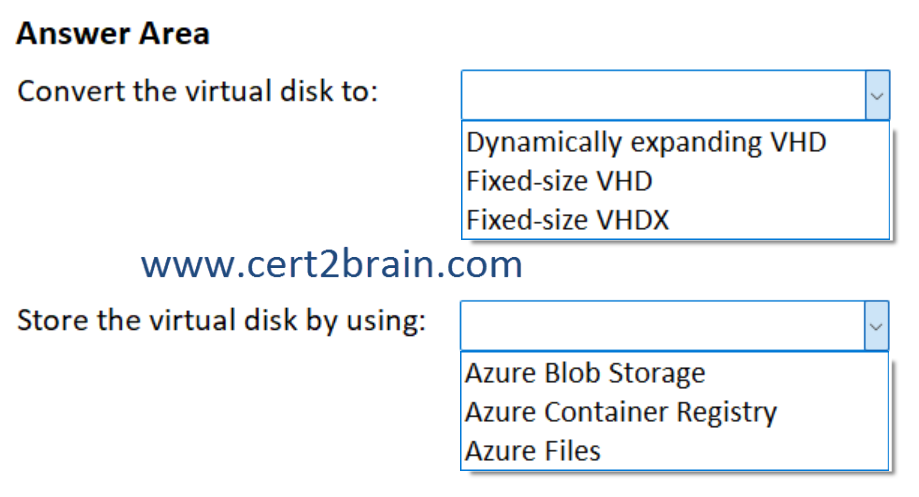The width and height of the screenshot is (919, 497).
Task: Choose Azure Container Registry option
Action: 620,411
